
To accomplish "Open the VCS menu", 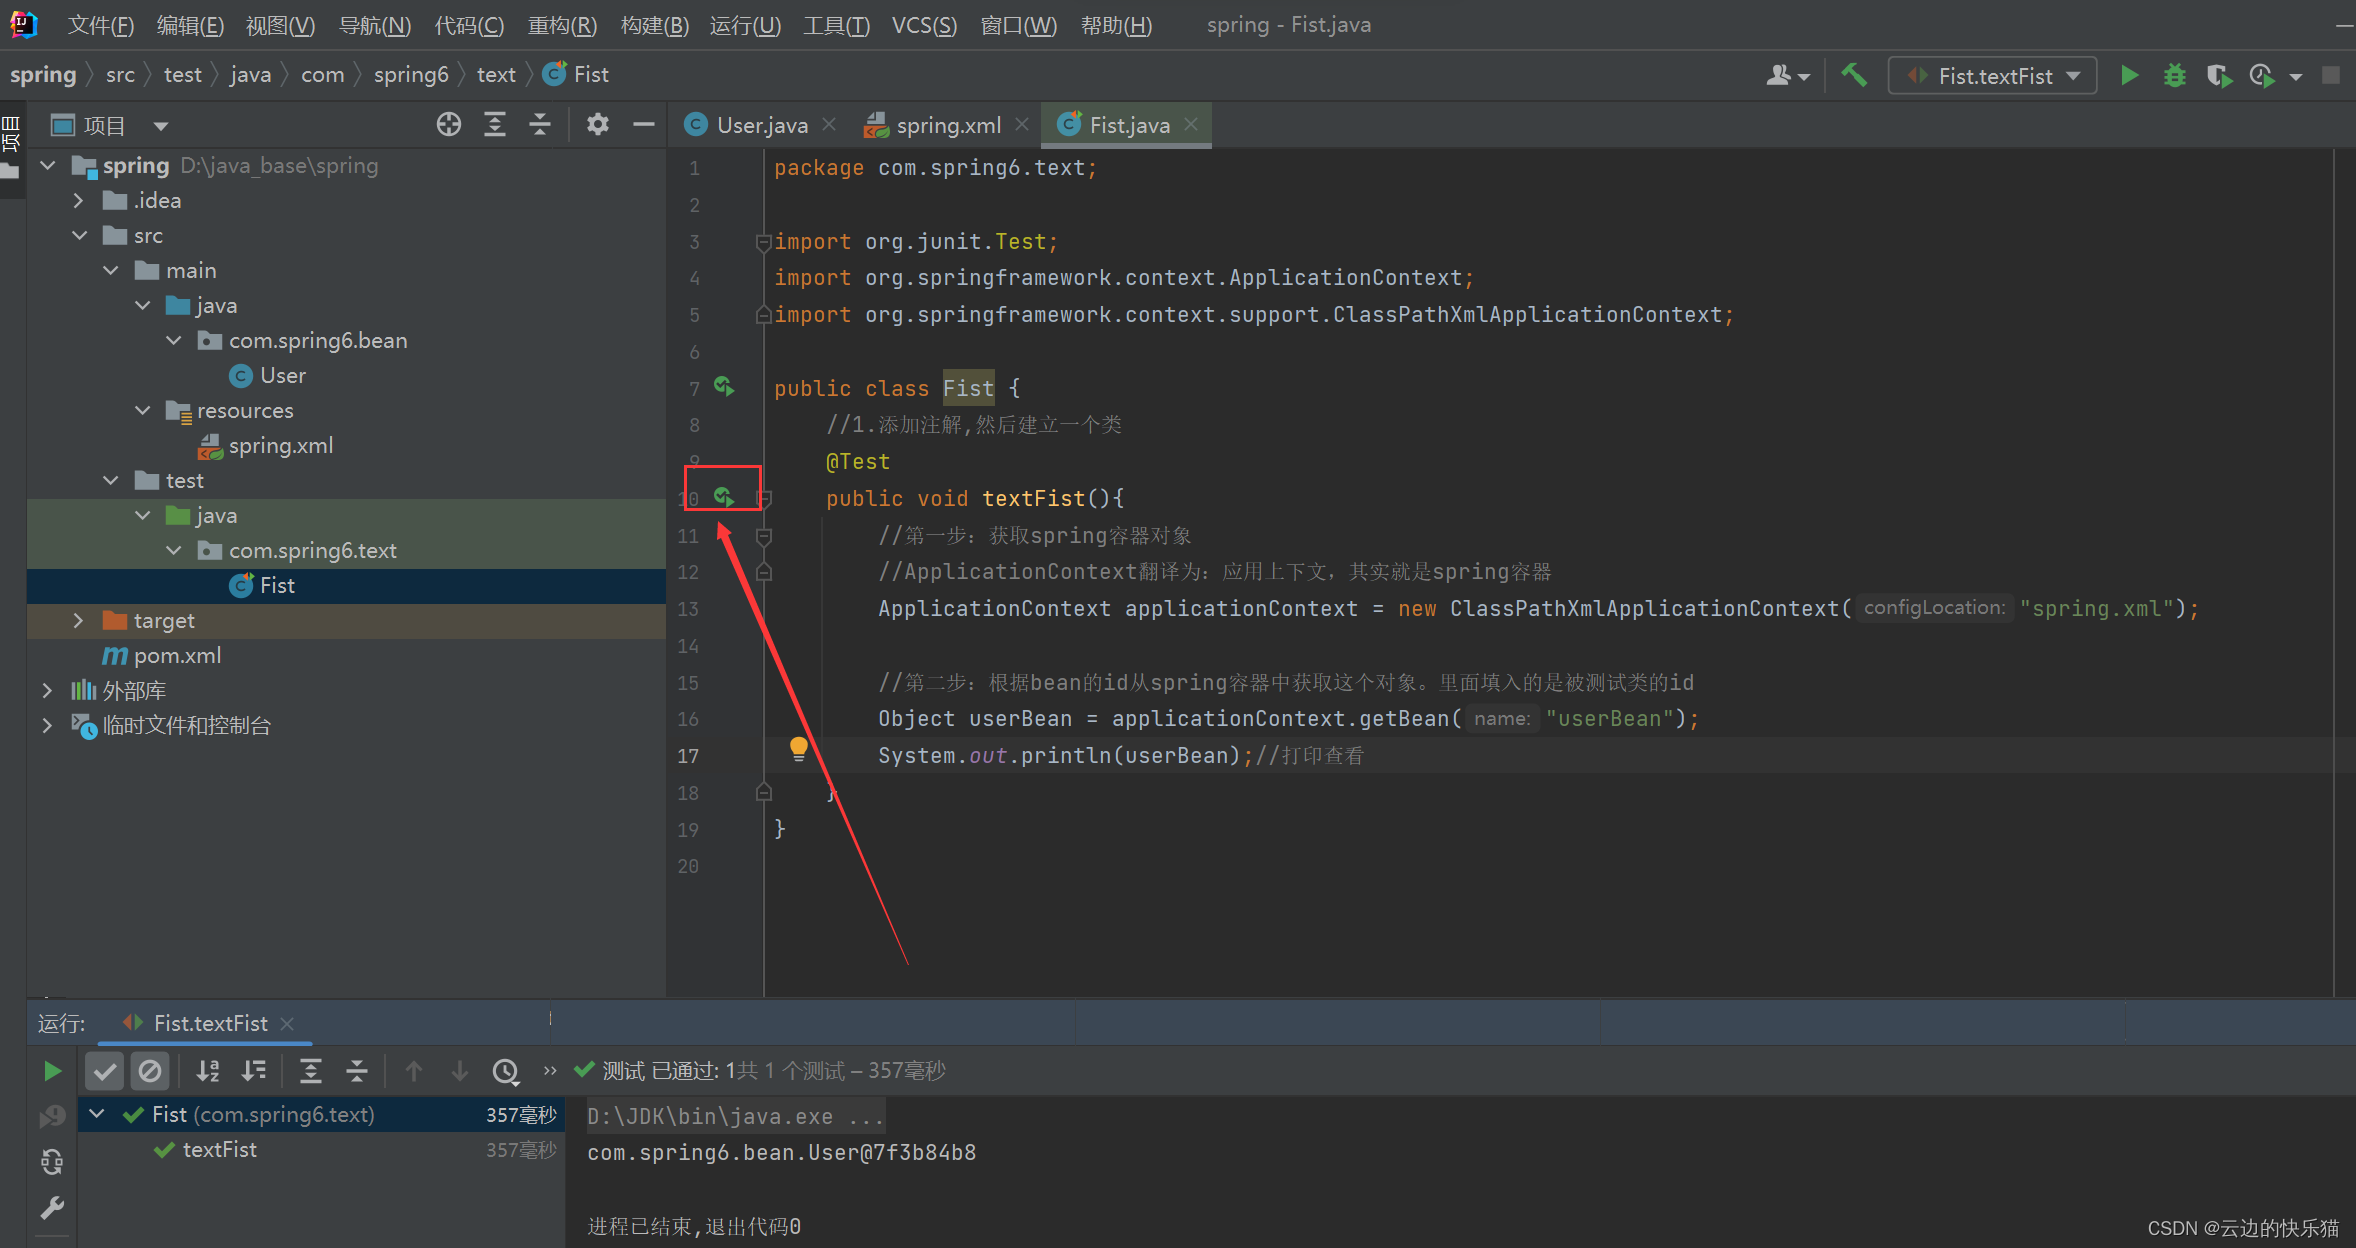I will tap(924, 25).
